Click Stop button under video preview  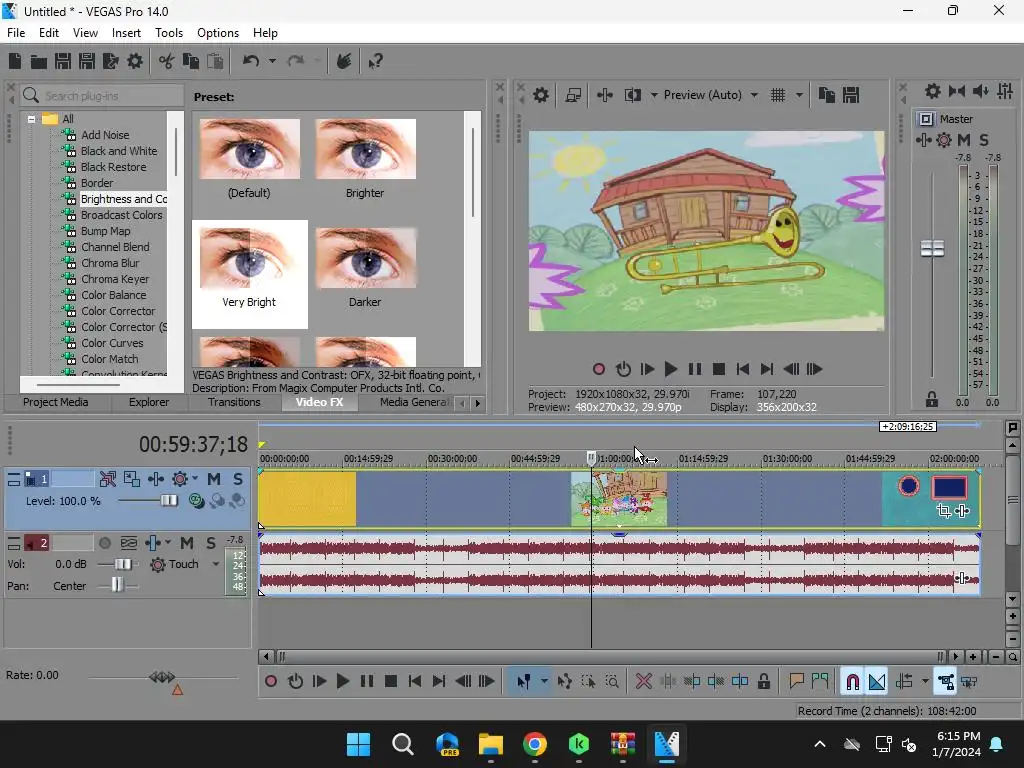(718, 369)
